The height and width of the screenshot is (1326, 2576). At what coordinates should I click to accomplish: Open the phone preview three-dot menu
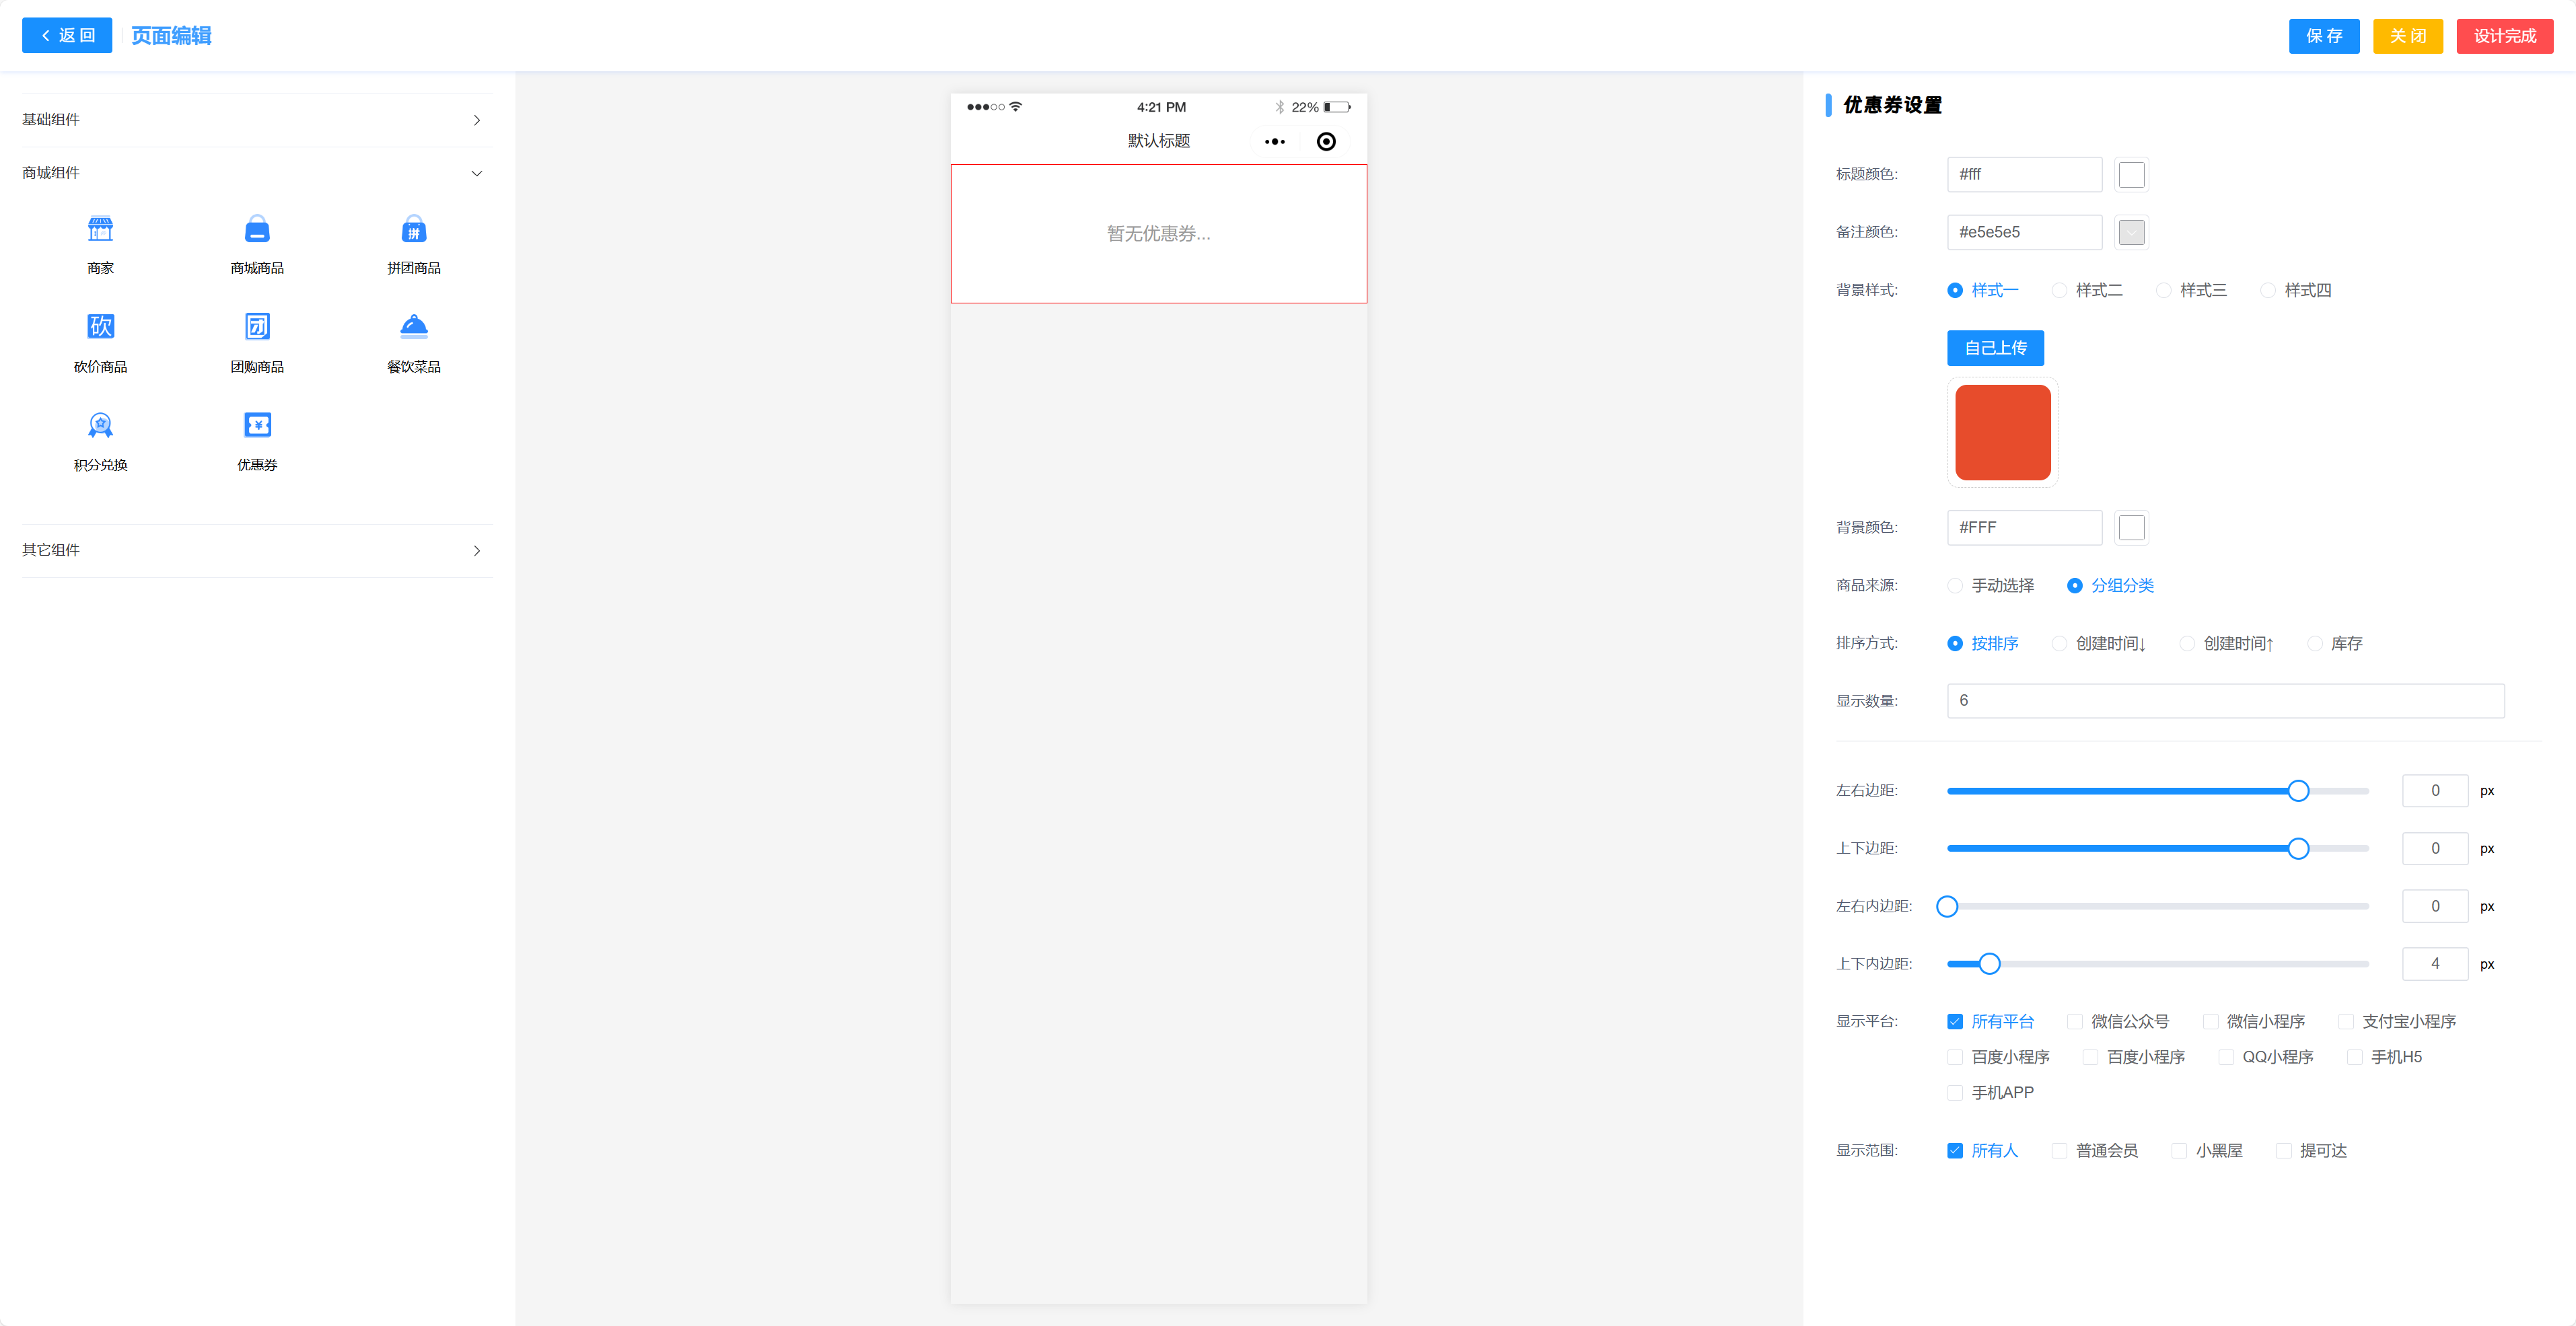tap(1274, 142)
